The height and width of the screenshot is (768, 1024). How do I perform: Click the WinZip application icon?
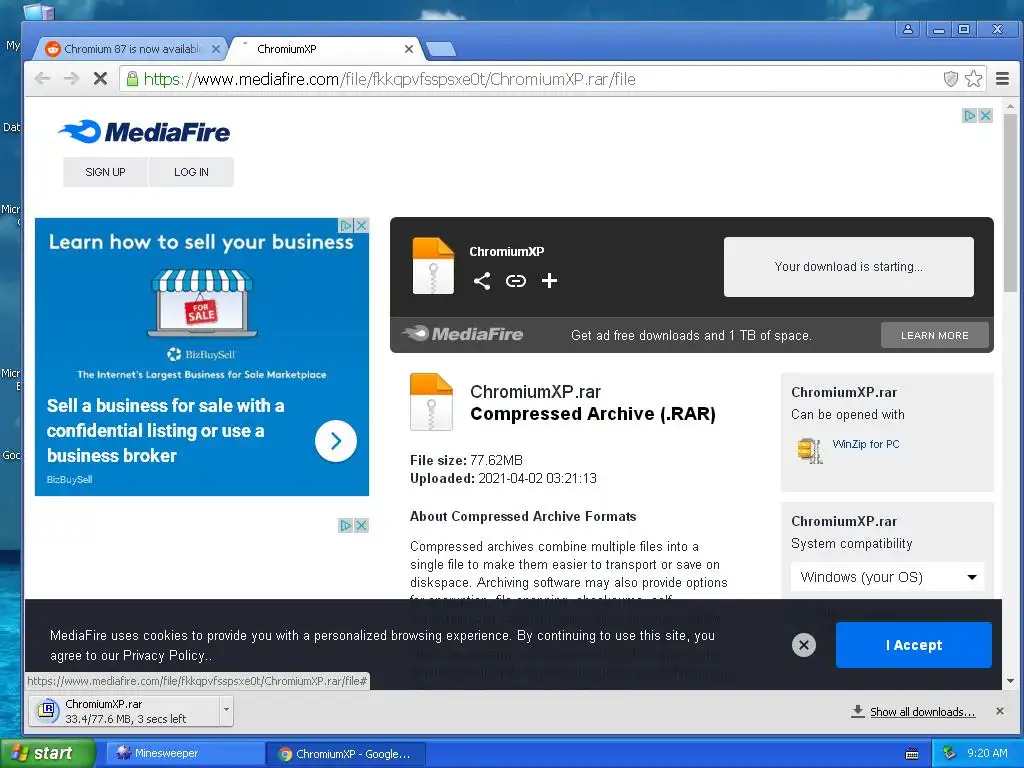809,451
